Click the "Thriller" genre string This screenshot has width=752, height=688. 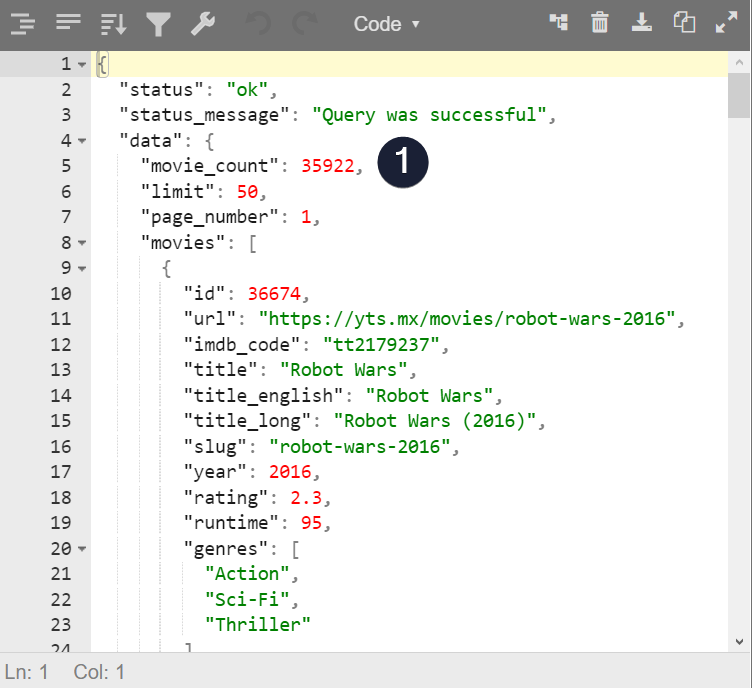pos(258,625)
